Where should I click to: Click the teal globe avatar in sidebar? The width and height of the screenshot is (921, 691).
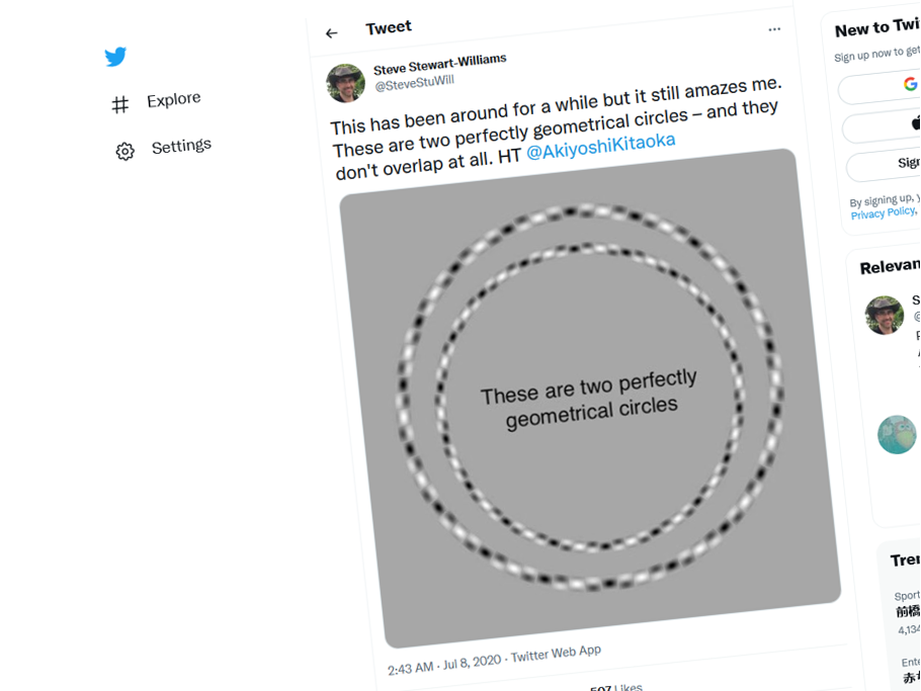tap(897, 435)
